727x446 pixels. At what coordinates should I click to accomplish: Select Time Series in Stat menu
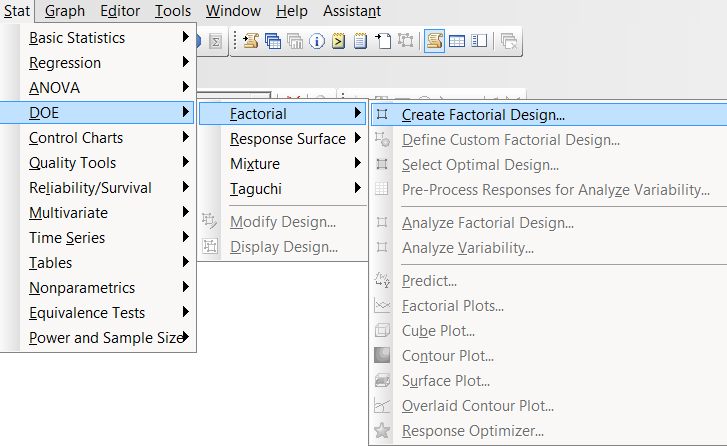pyautogui.click(x=98, y=238)
